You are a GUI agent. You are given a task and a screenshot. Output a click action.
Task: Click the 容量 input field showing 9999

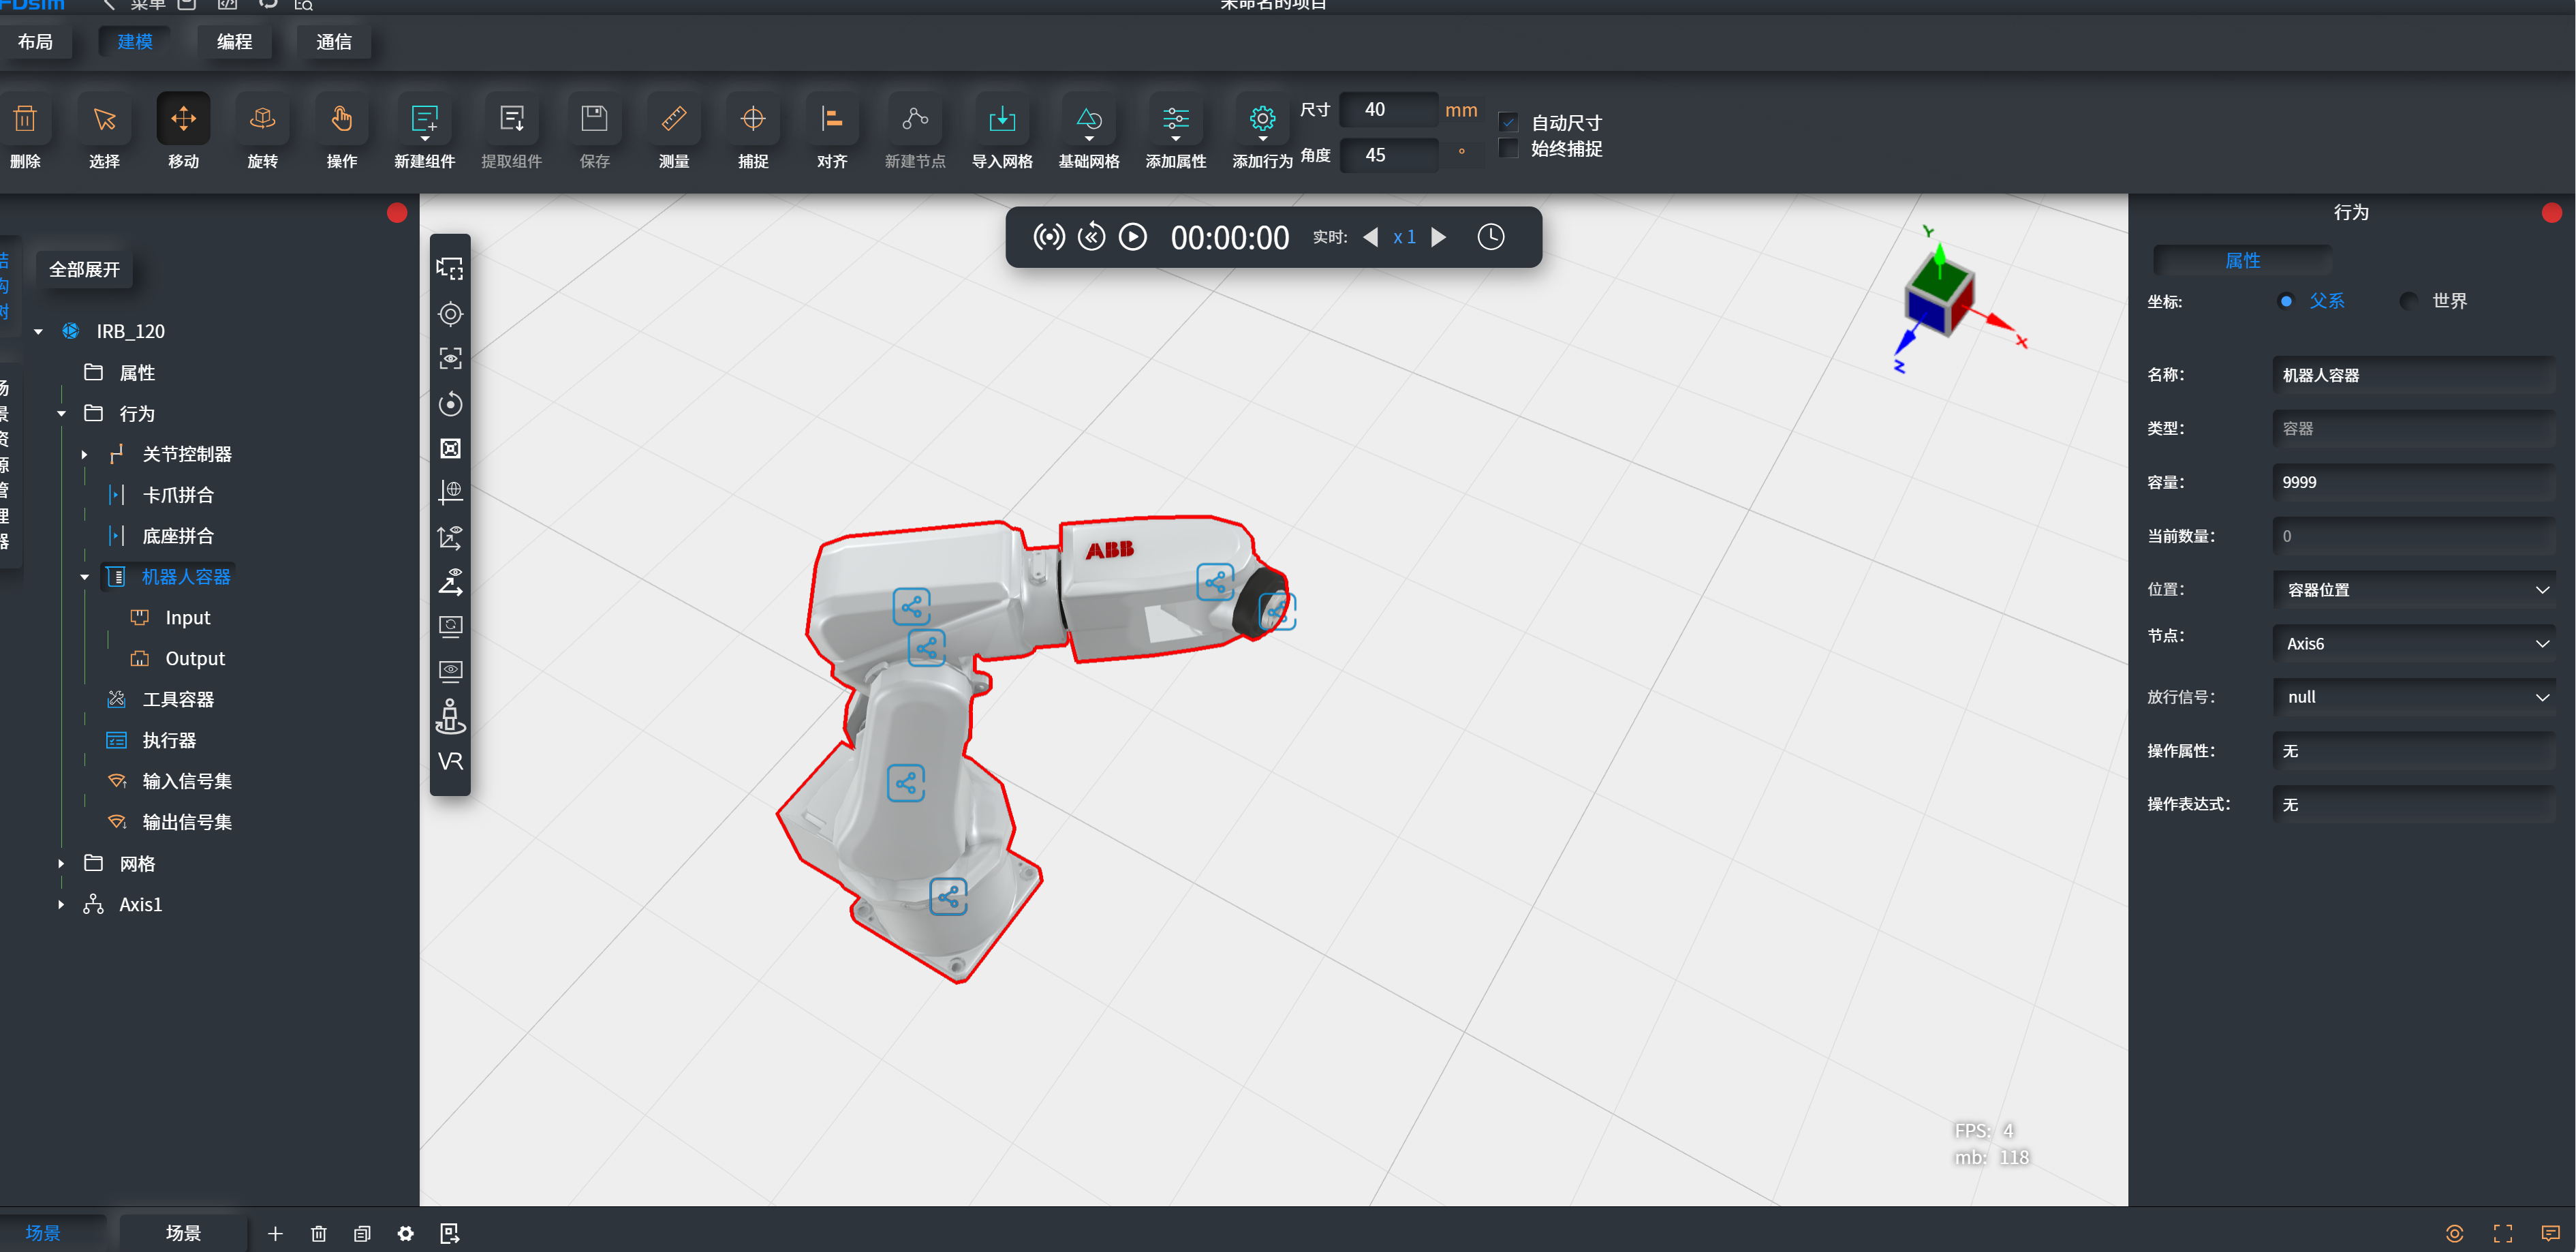(2413, 482)
